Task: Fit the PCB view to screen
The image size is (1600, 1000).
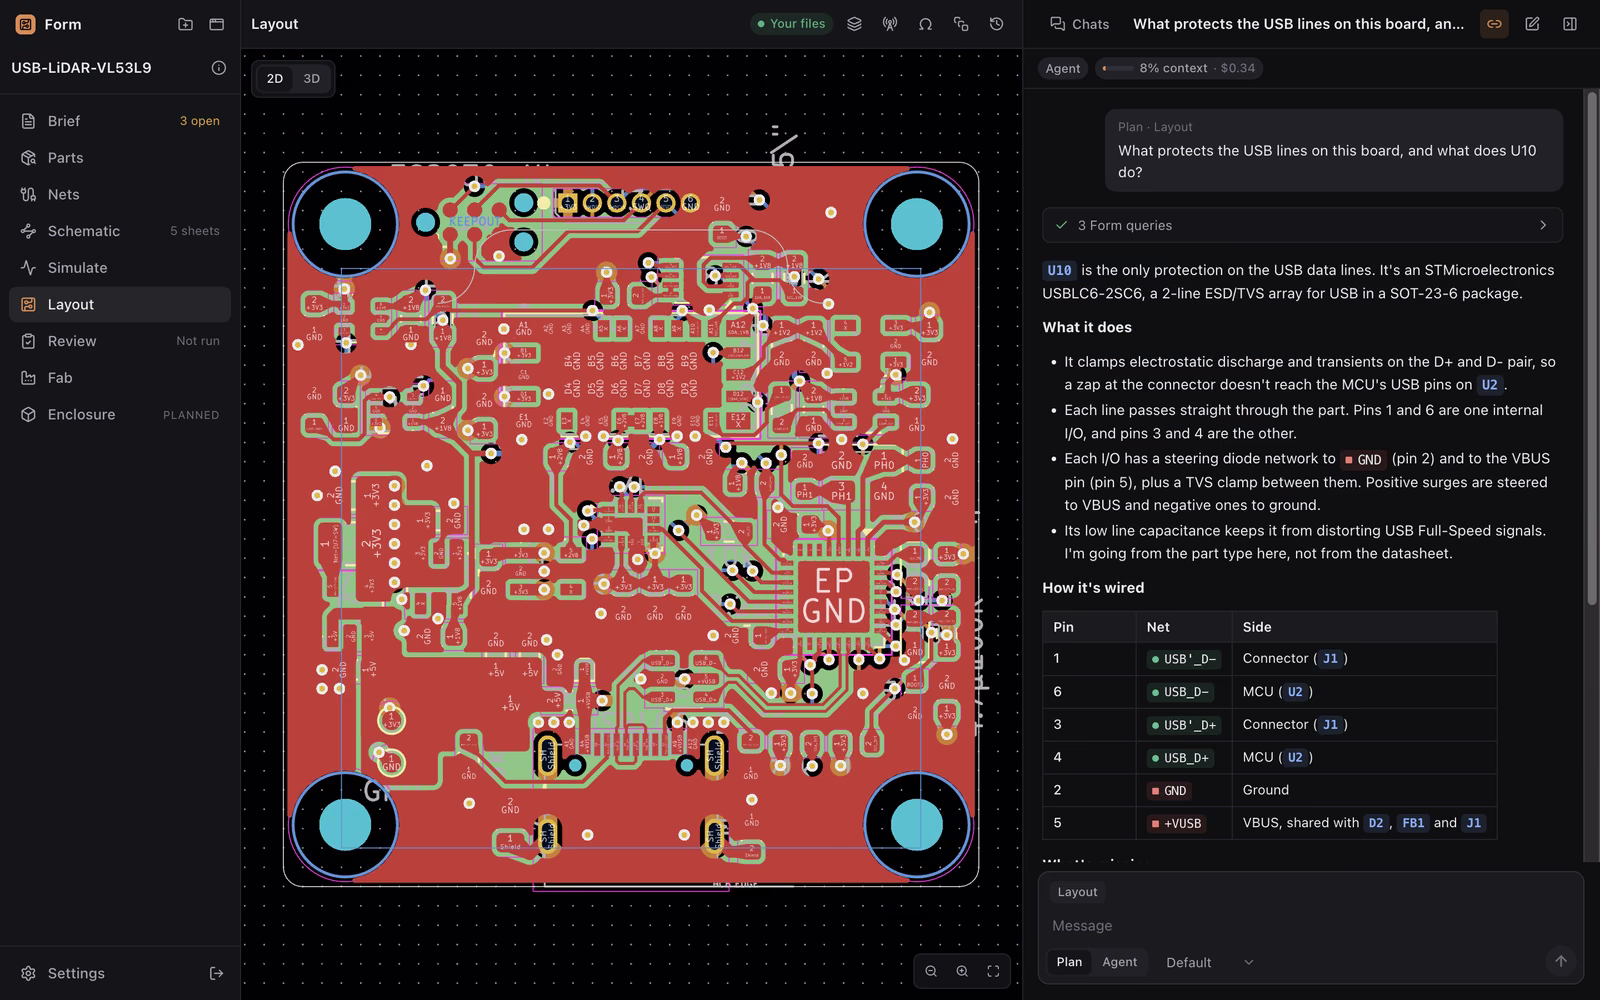Action: (x=993, y=971)
